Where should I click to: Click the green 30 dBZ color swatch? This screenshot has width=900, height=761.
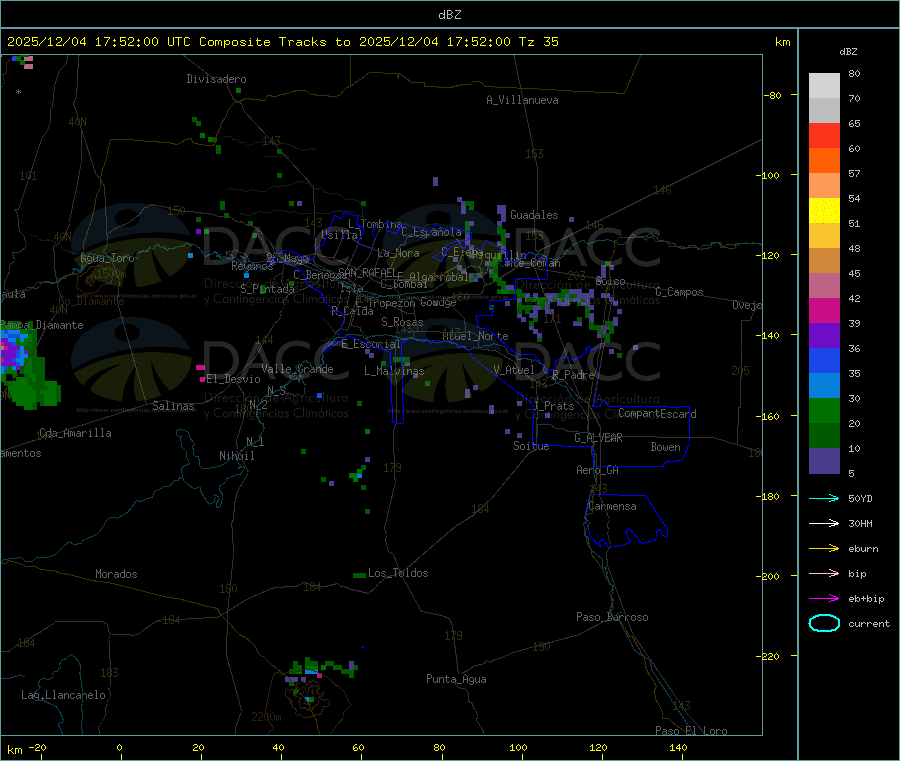click(x=824, y=410)
